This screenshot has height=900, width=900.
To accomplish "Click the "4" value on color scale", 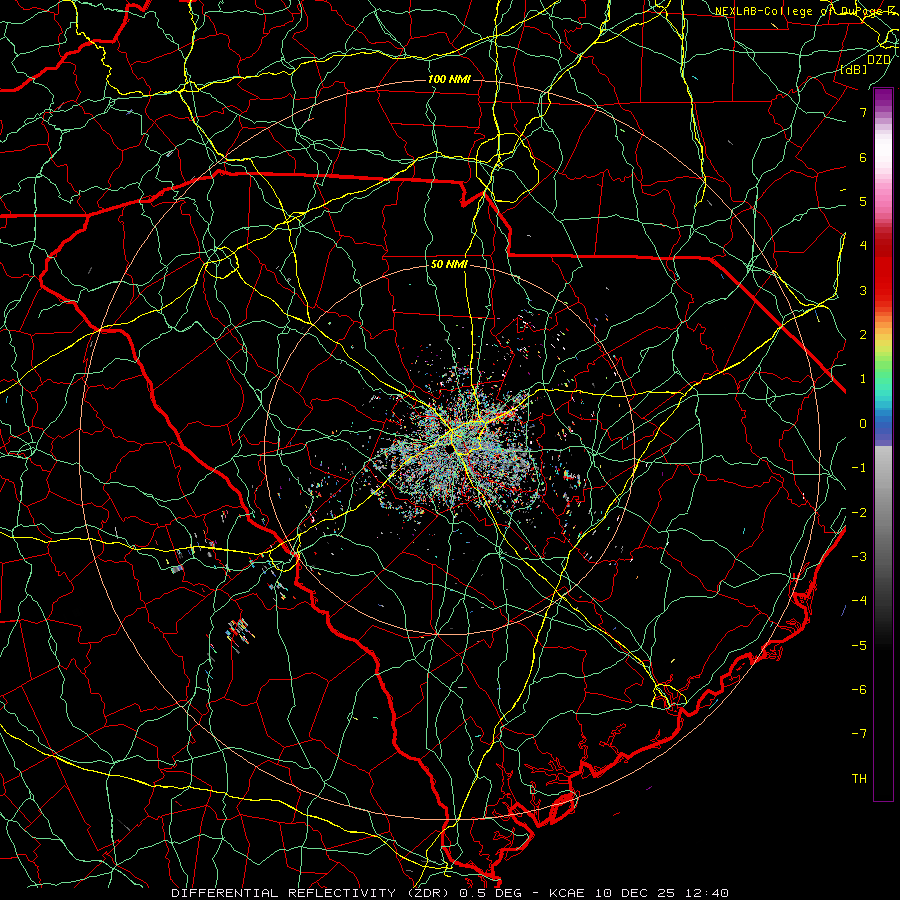I will (x=863, y=246).
